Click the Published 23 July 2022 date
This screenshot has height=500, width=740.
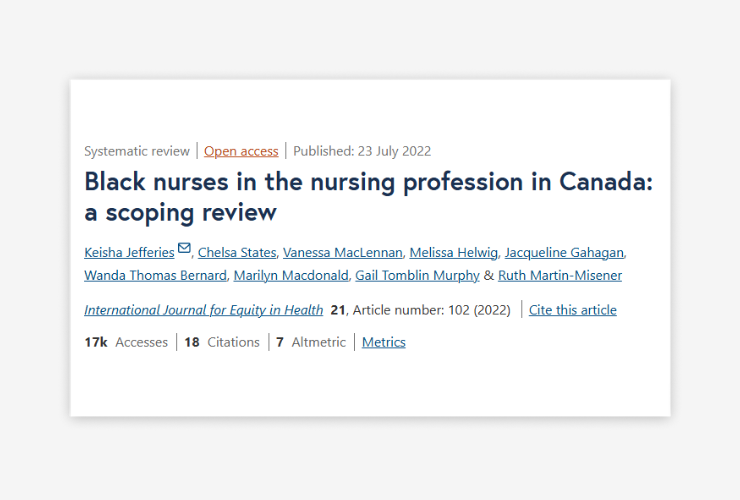point(362,151)
